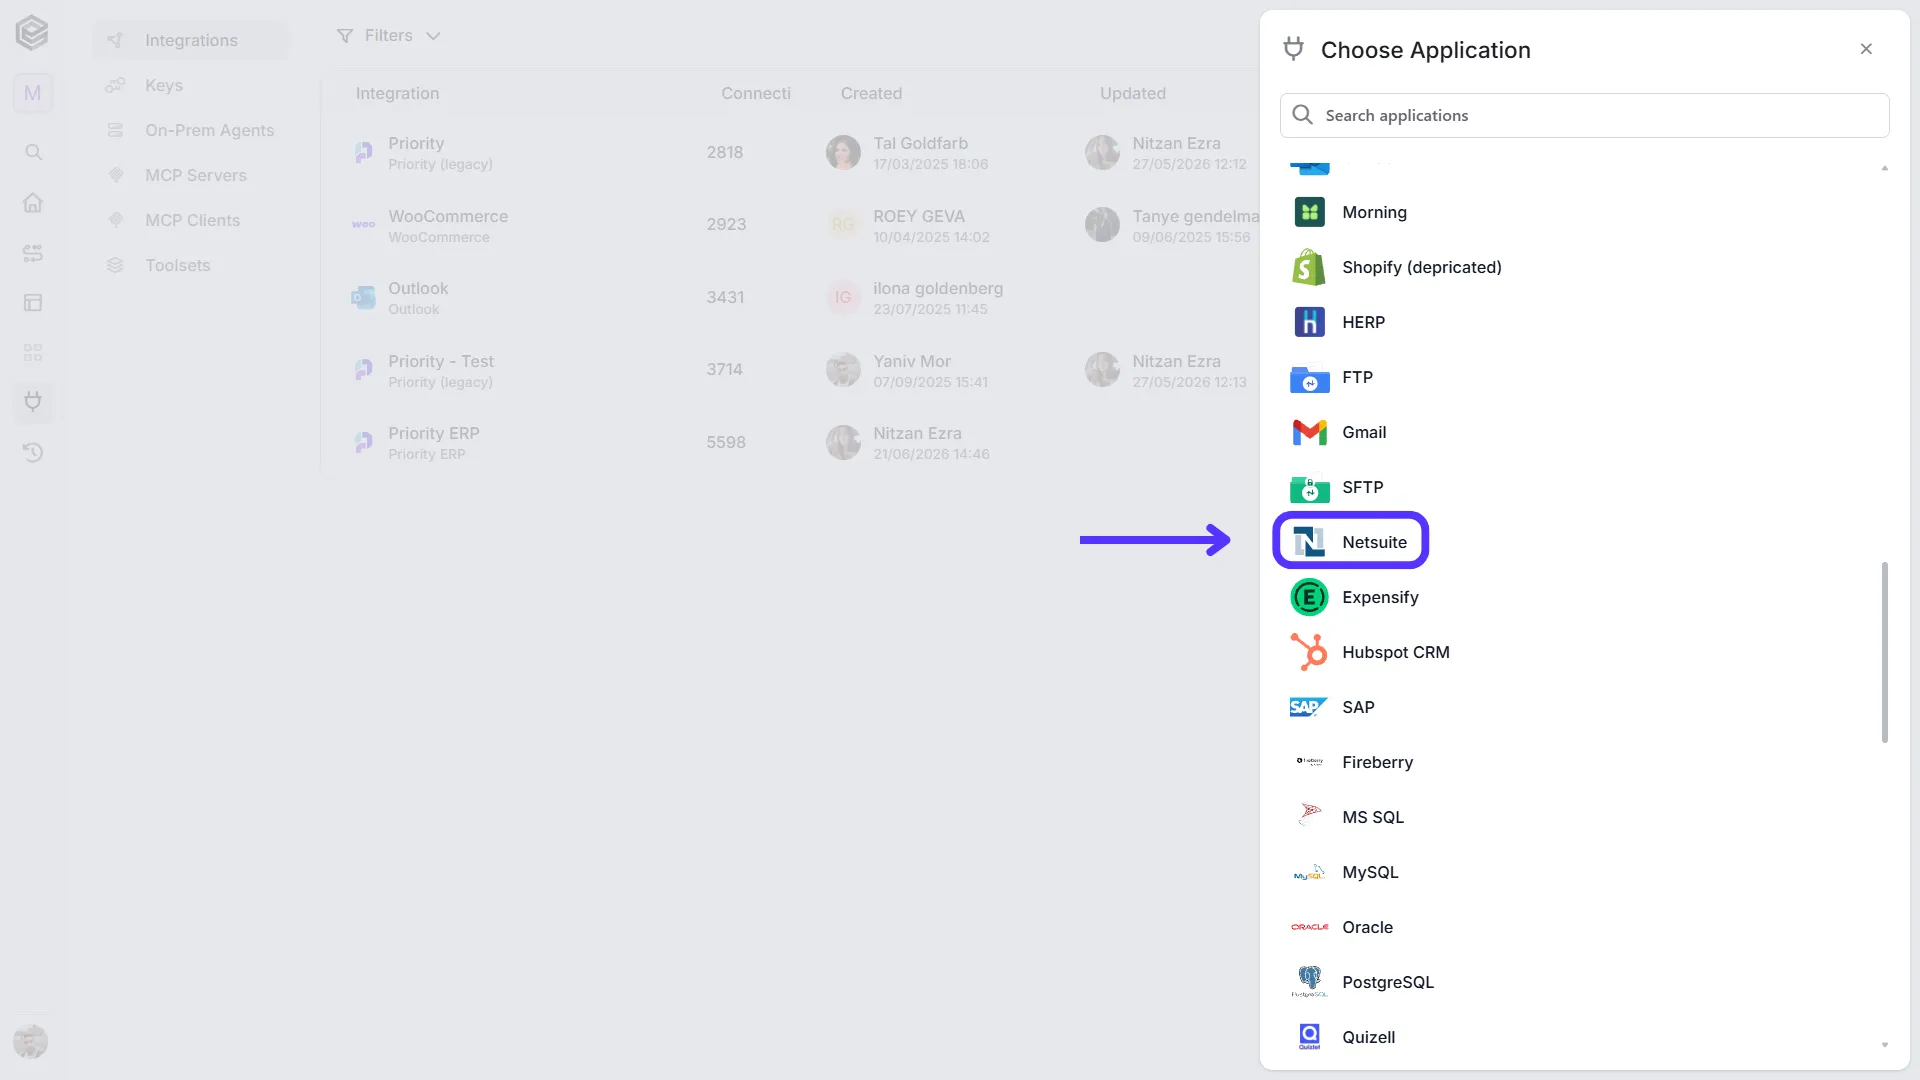Close the Choose Application panel

pos(1866,49)
